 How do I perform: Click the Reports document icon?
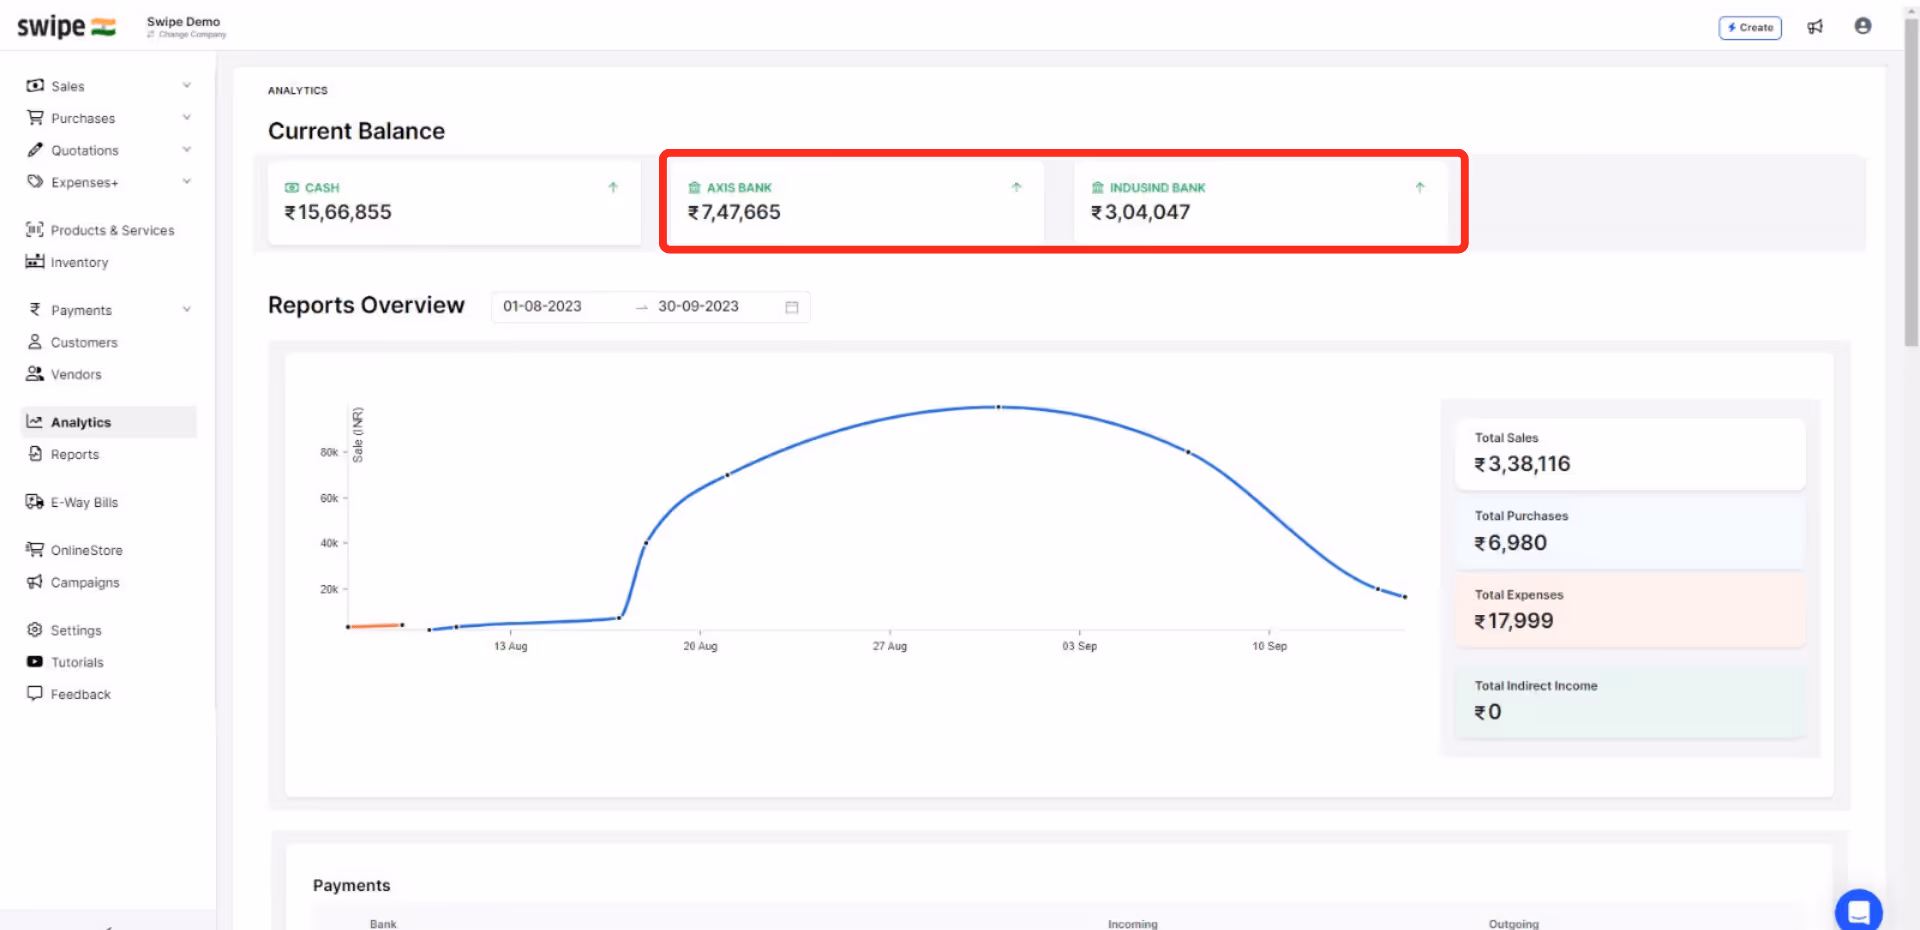pos(35,454)
